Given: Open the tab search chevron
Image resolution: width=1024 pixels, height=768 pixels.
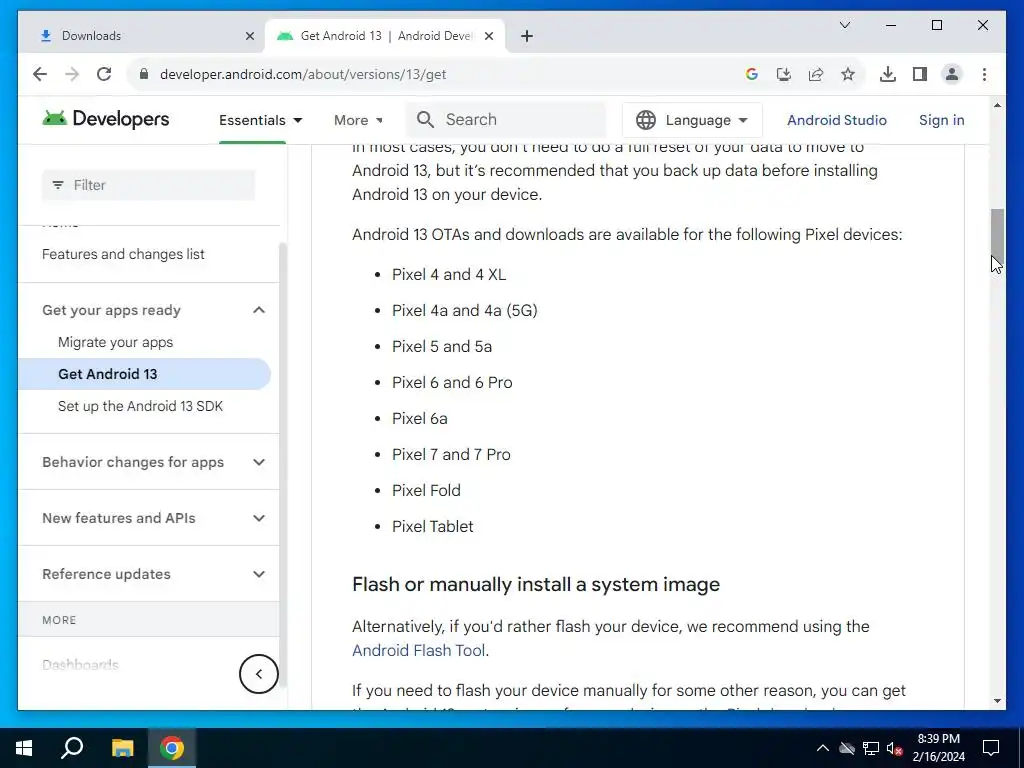Looking at the screenshot, I should (x=844, y=25).
